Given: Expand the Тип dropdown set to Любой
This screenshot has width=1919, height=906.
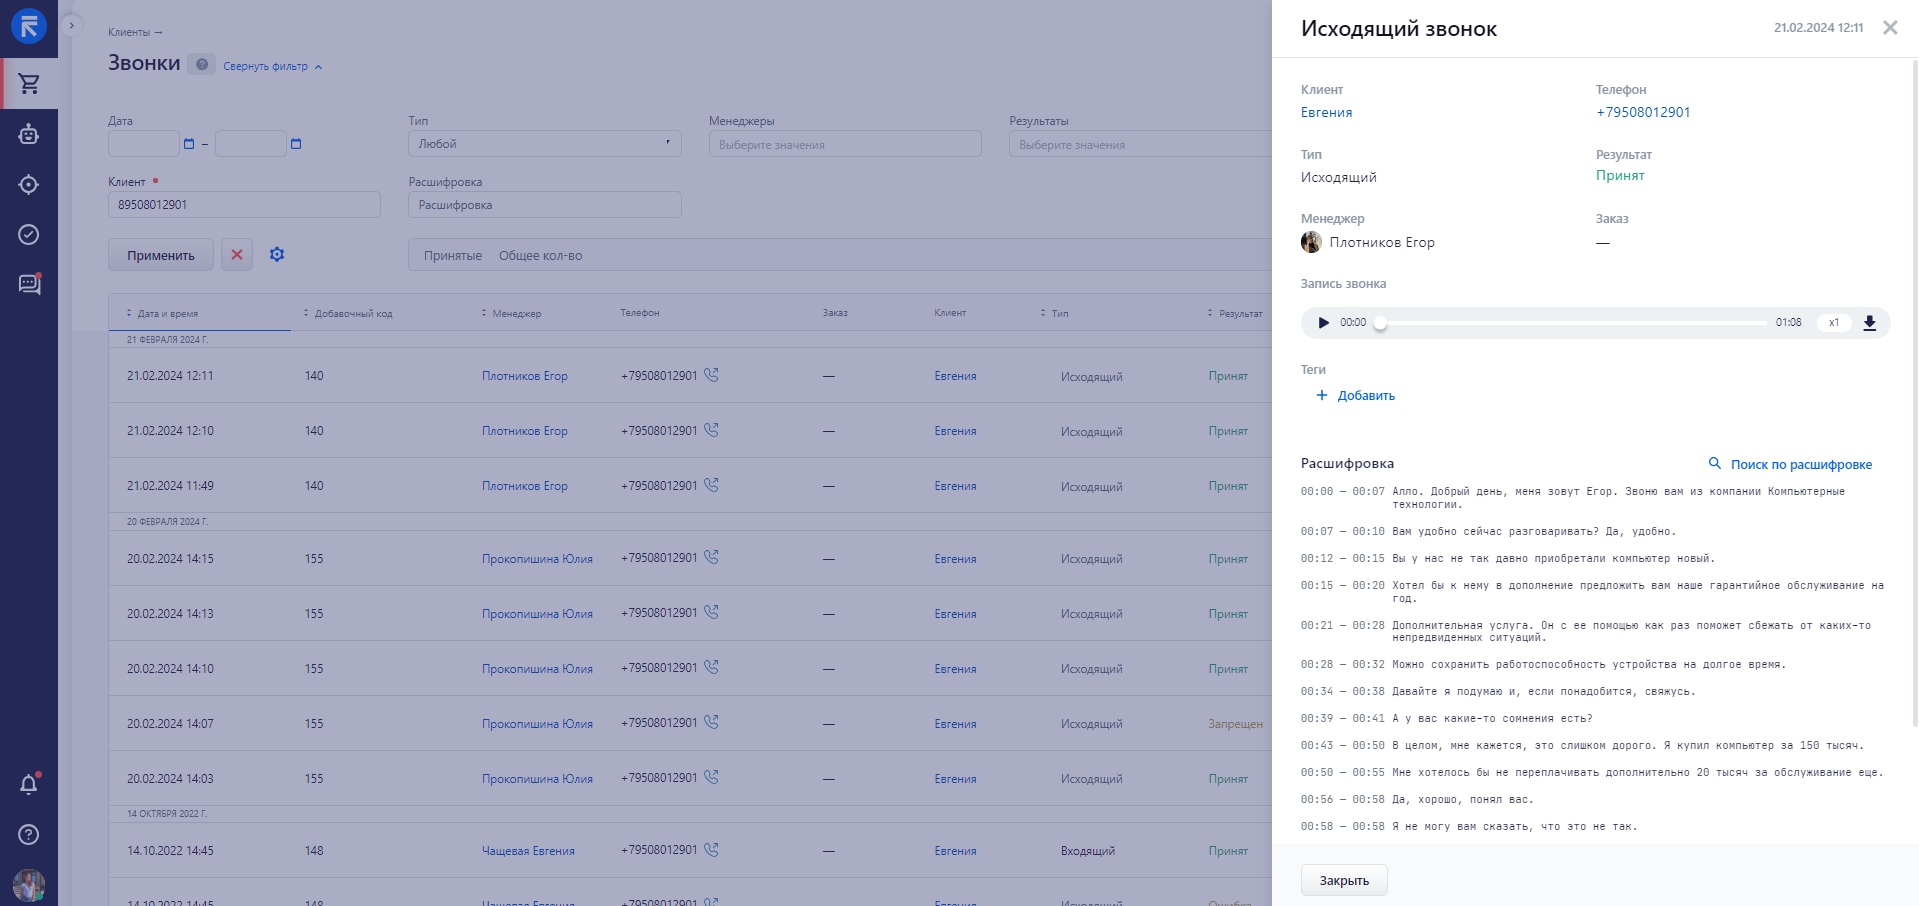Looking at the screenshot, I should [544, 144].
